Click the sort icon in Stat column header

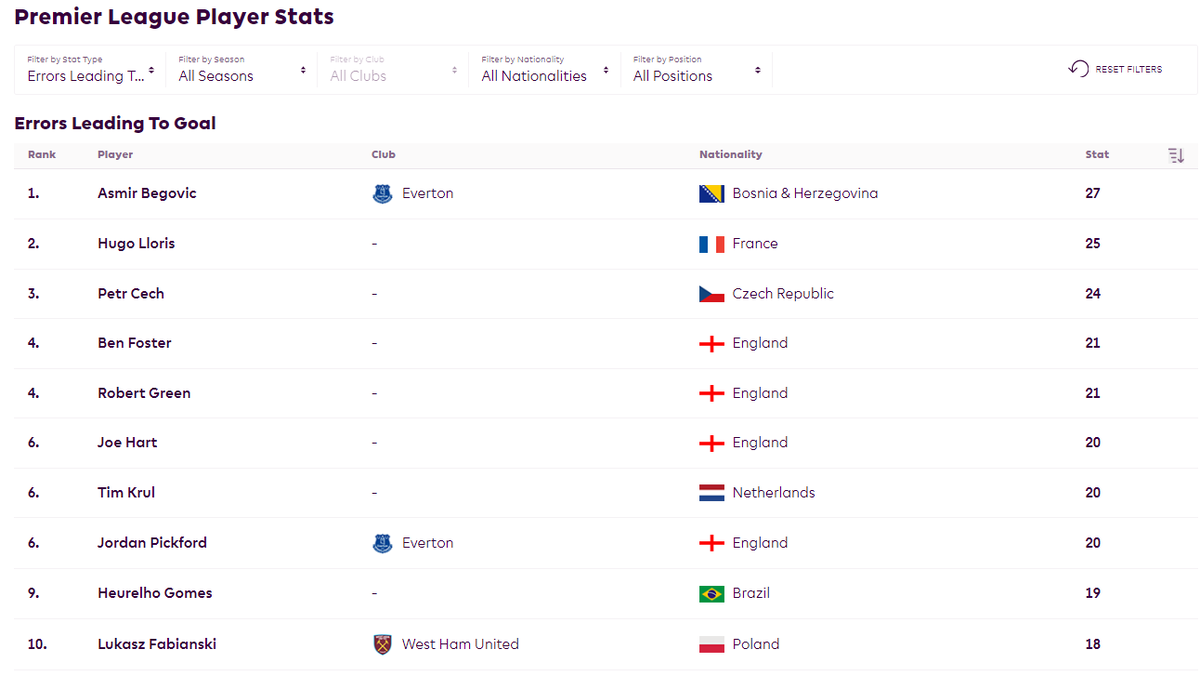(1175, 155)
